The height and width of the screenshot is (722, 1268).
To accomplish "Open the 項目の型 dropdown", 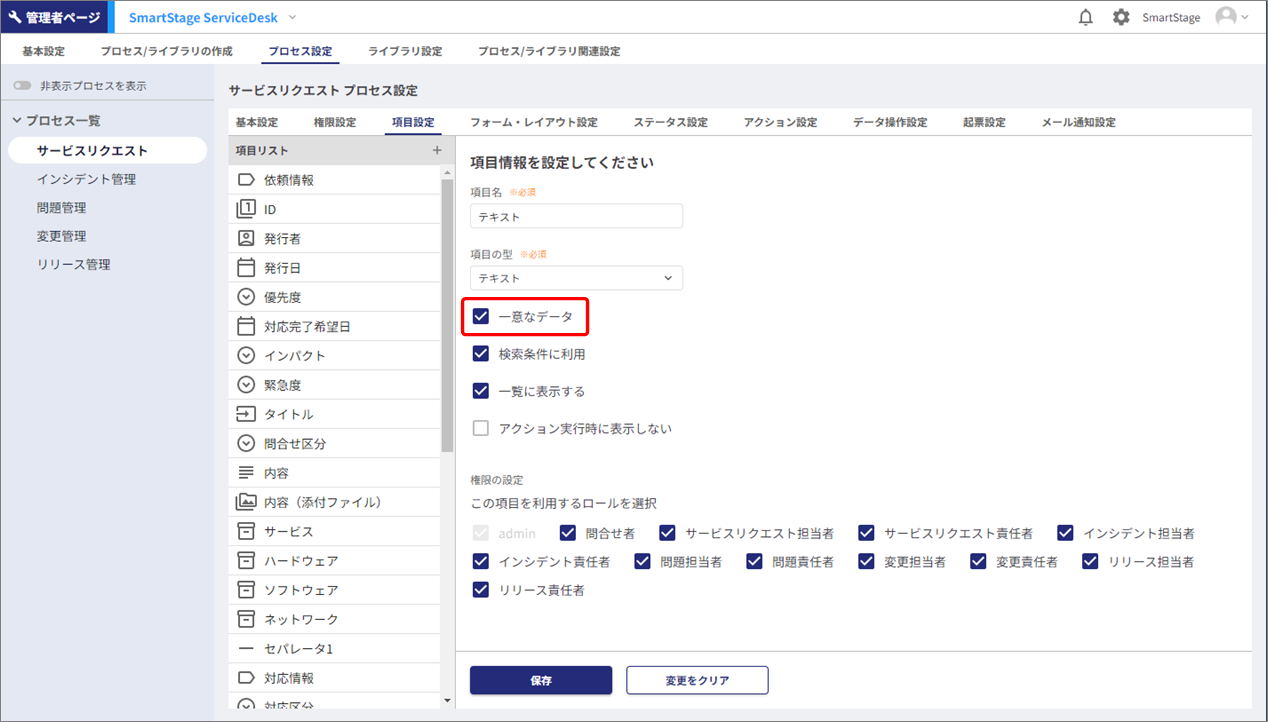I will [576, 278].
